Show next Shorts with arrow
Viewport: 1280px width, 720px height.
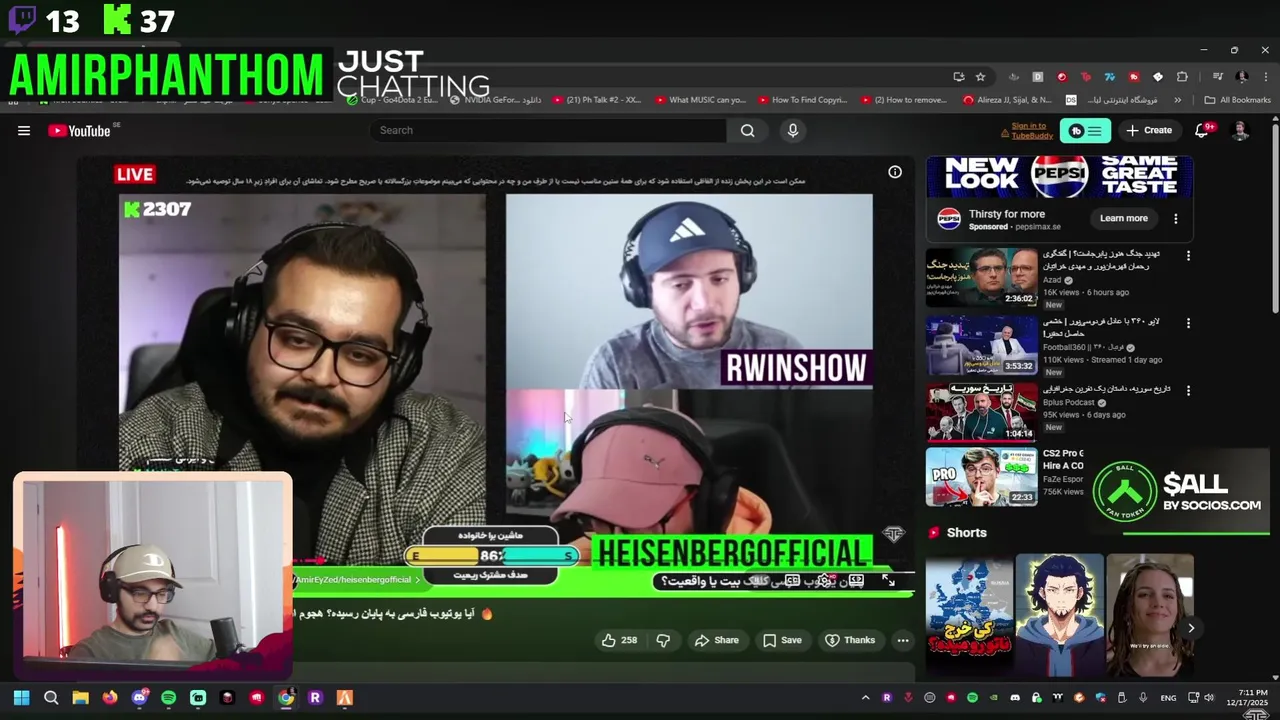click(x=1190, y=628)
